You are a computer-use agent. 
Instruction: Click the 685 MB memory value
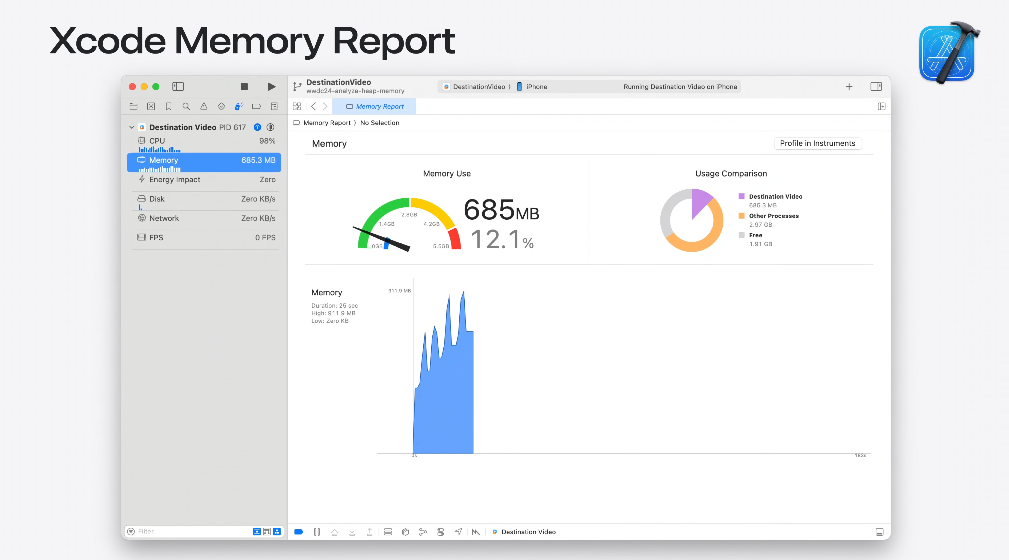click(501, 210)
